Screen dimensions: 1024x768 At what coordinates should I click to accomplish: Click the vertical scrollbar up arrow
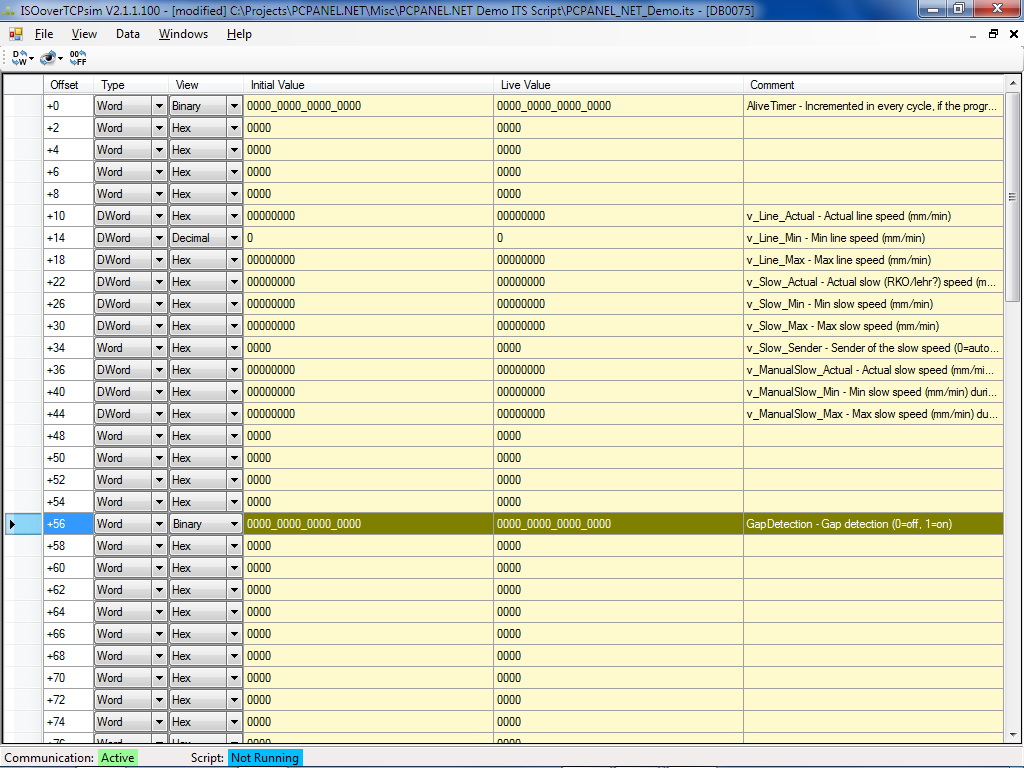coord(1013,83)
